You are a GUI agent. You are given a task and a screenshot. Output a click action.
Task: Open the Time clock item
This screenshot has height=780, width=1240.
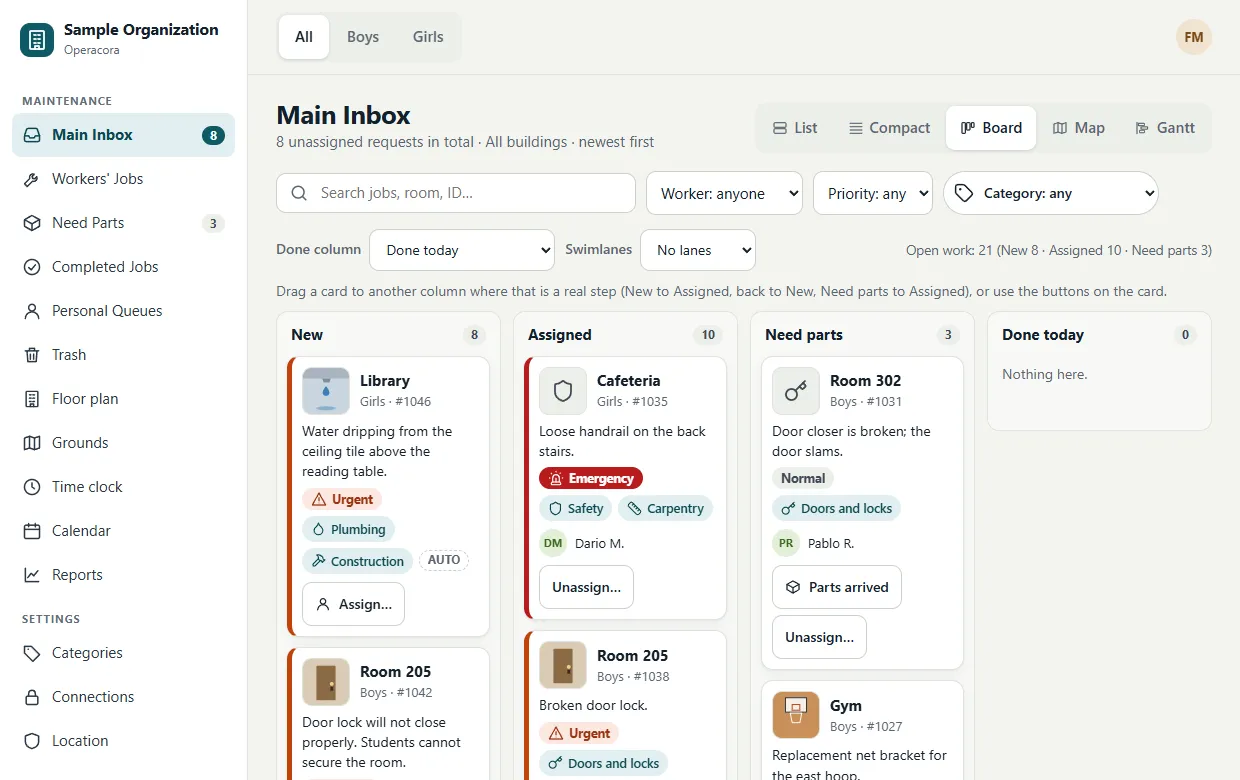coord(123,487)
